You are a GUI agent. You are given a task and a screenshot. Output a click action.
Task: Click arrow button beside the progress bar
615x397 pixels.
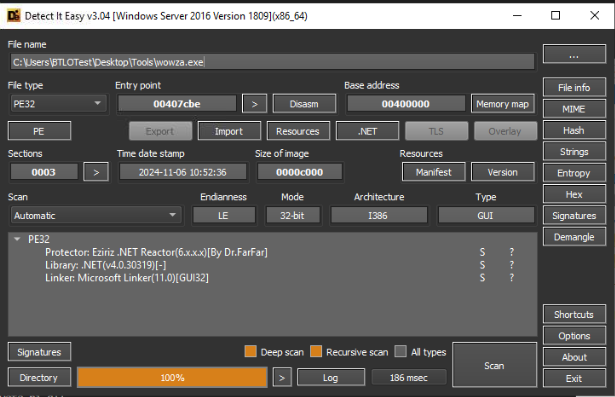tap(282, 377)
